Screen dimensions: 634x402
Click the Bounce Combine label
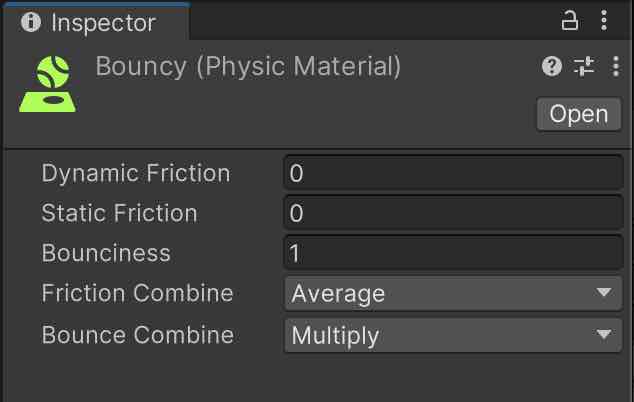click(x=137, y=335)
